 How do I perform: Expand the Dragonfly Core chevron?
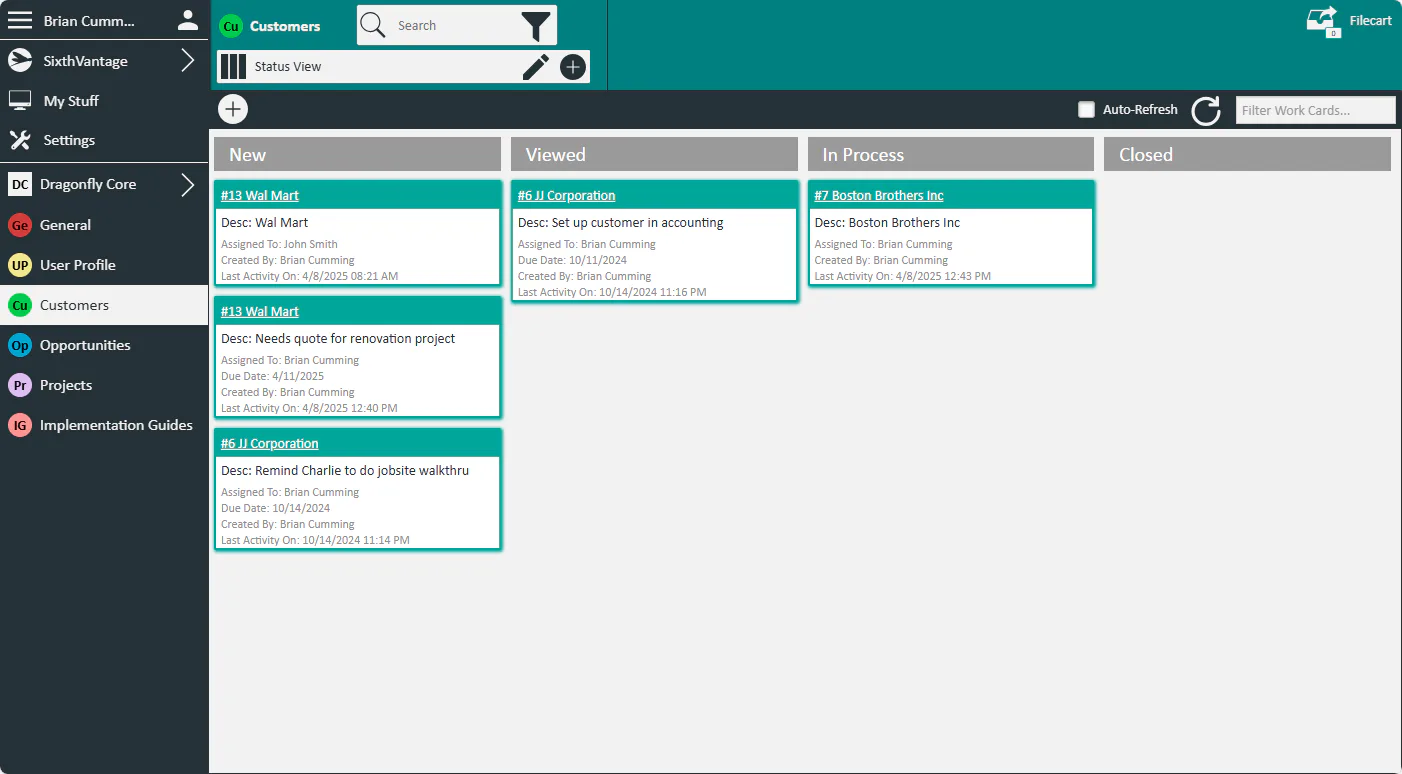click(x=188, y=184)
